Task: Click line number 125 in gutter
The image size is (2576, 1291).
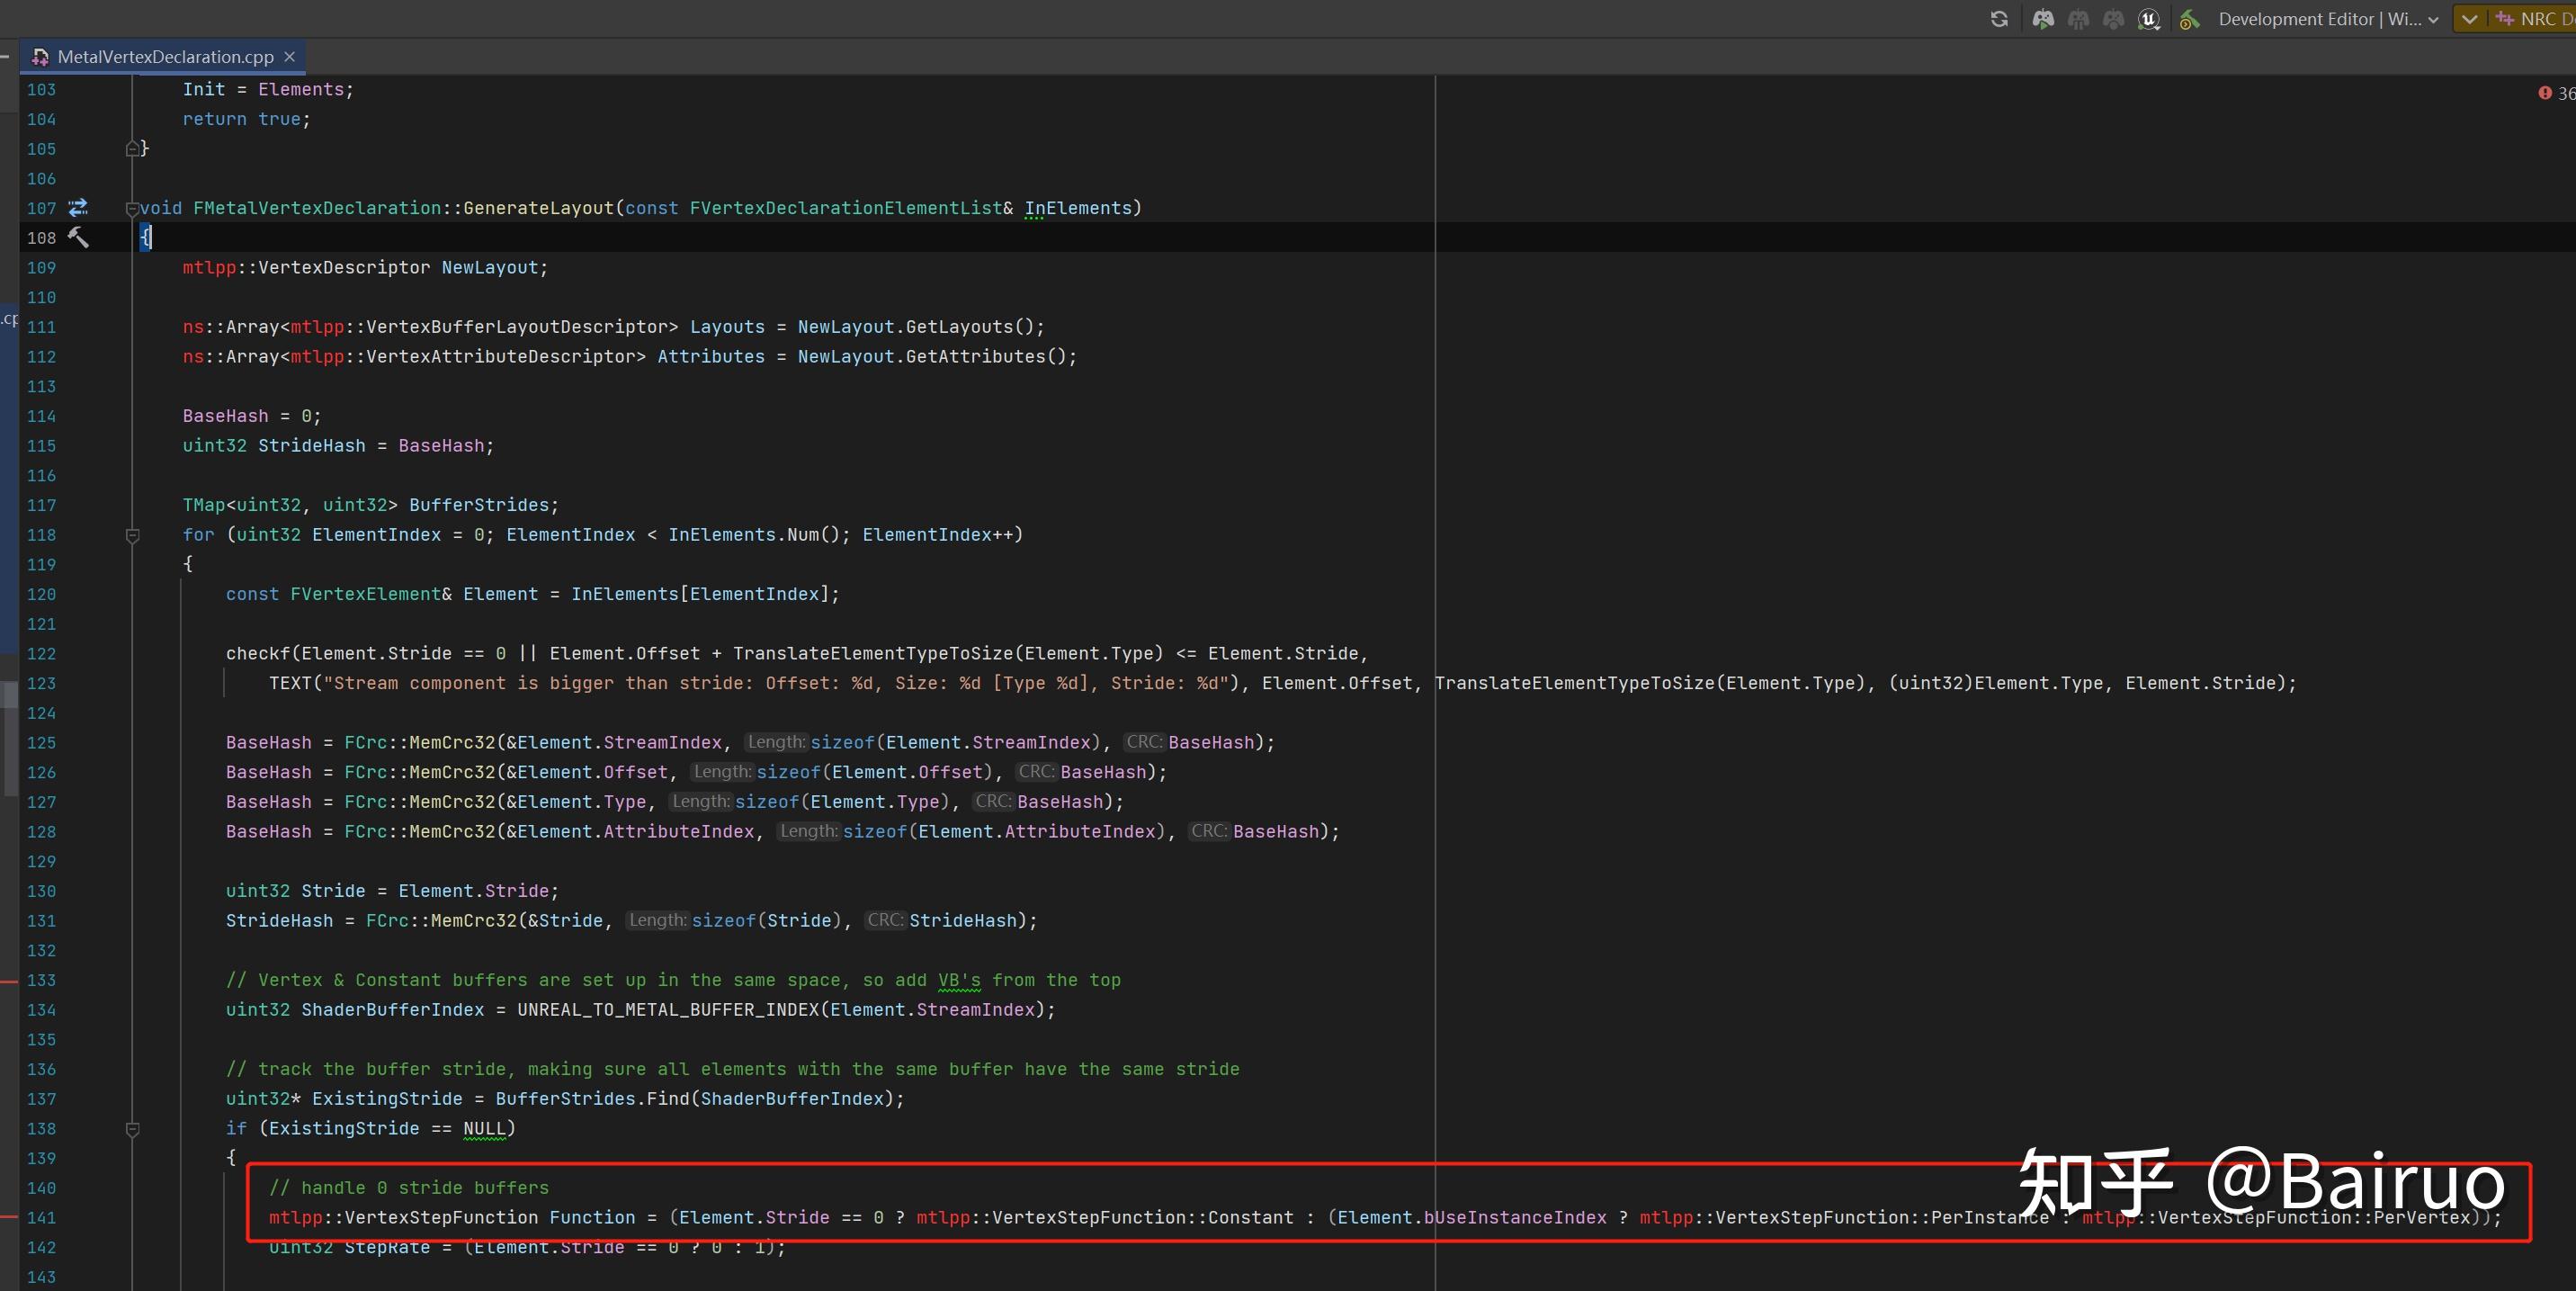Action: (41, 743)
